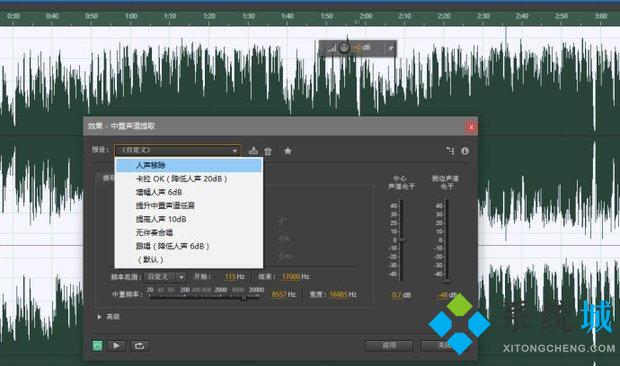Image resolution: width=620 pixels, height=366 pixels.
Task: Click the HUD +0 dB gain value
Action: pos(362,48)
